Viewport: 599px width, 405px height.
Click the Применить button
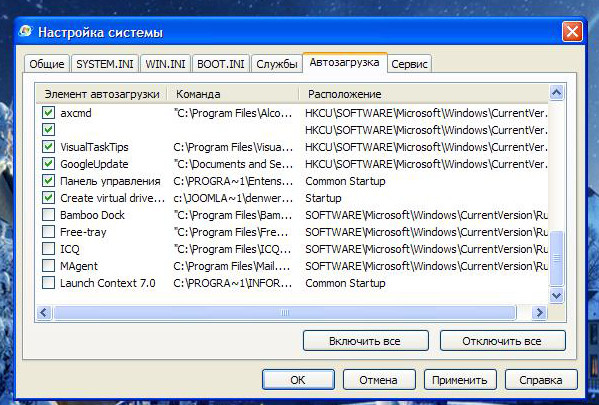point(460,380)
